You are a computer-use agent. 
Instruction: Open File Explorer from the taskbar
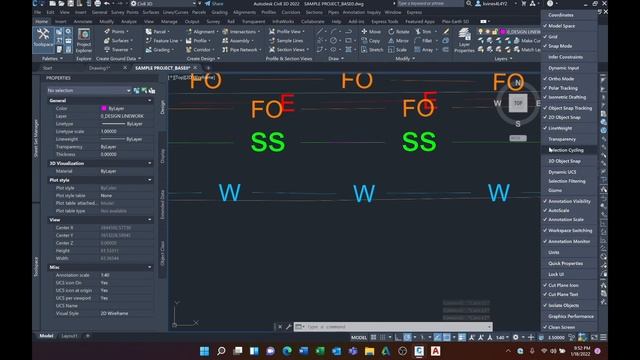[x=369, y=351]
